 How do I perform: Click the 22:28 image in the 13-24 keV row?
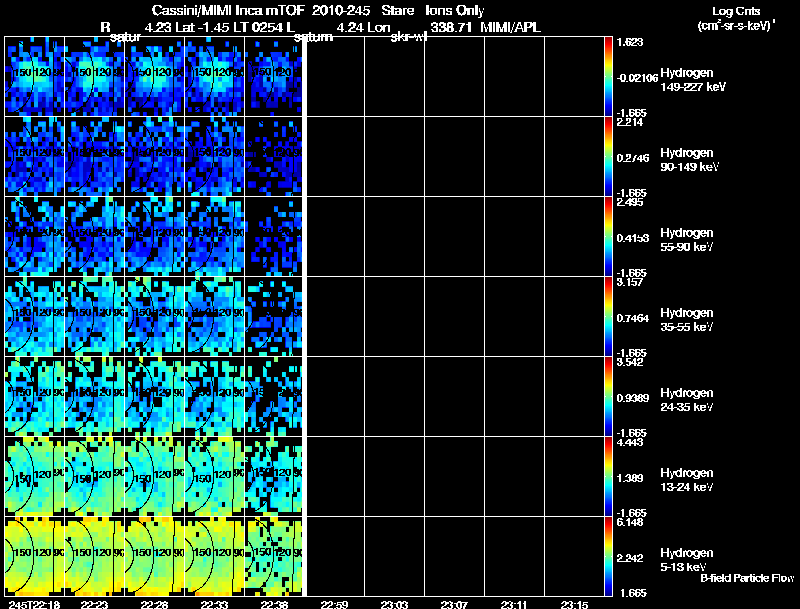pos(155,476)
